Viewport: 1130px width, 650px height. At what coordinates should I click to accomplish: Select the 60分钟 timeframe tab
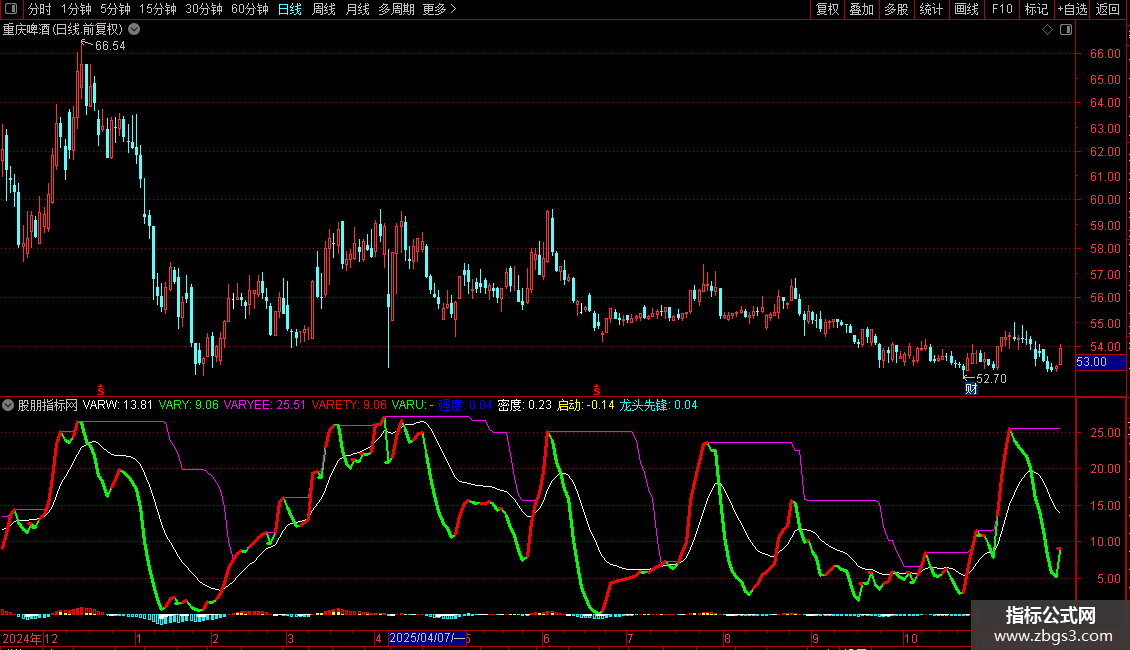[x=249, y=10]
